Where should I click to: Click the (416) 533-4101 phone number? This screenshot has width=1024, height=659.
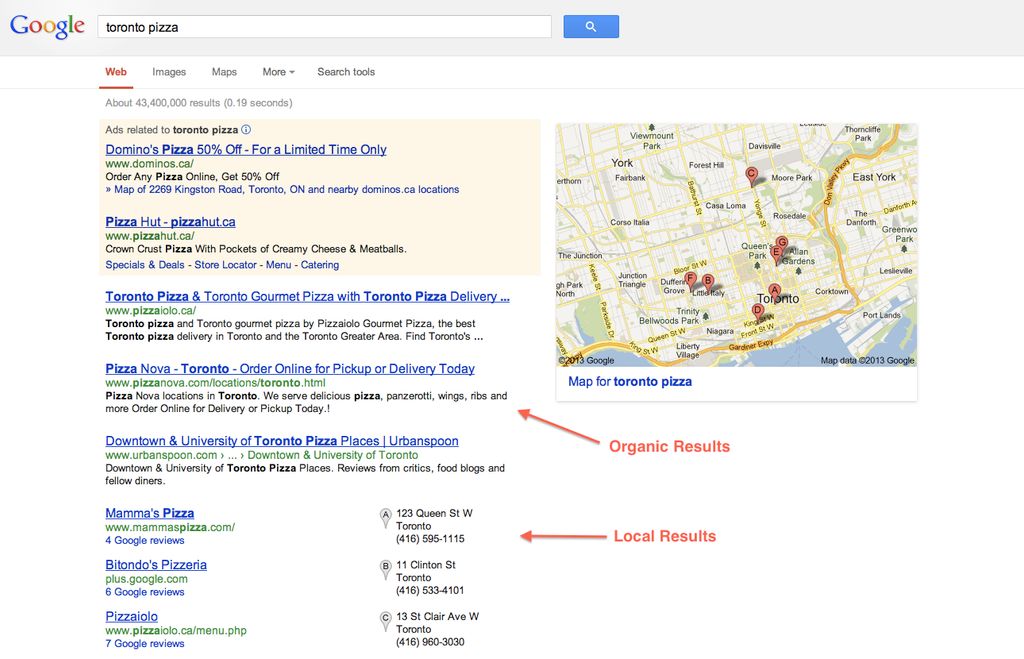[x=430, y=590]
